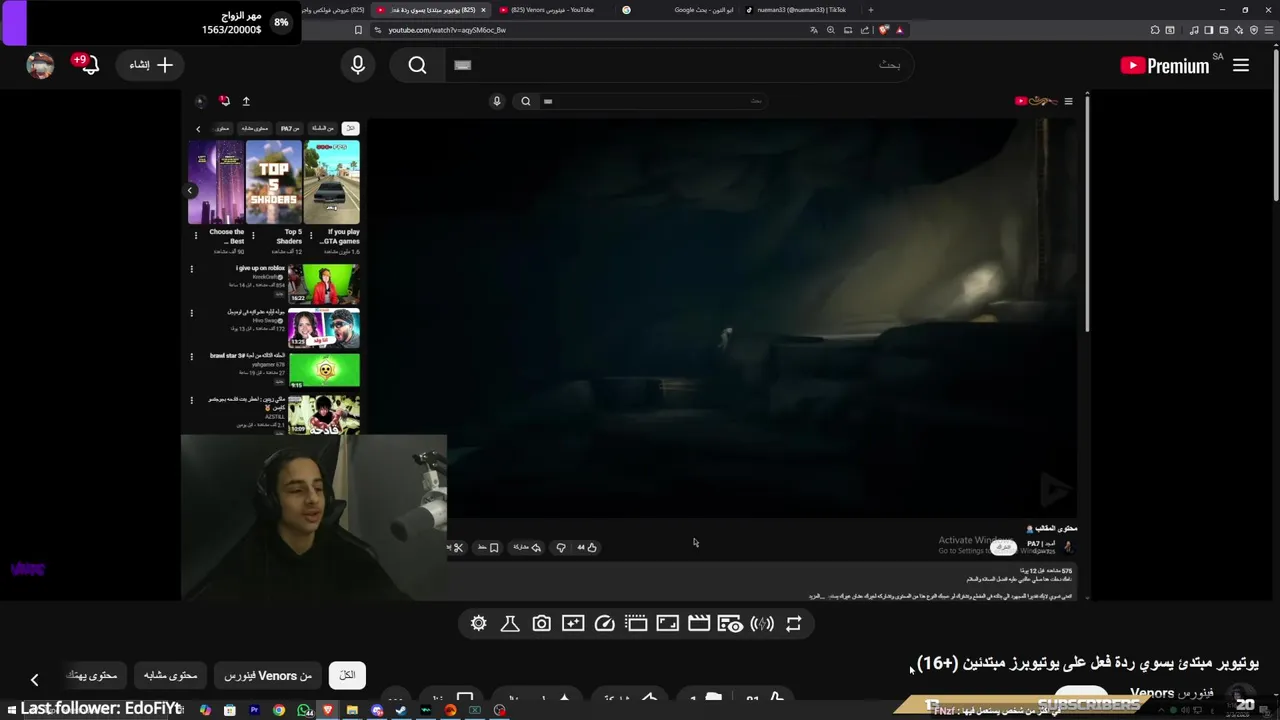The height and width of the screenshot is (720, 1280).
Task: Click the embedded page's search magnifier icon
Action: point(526,101)
